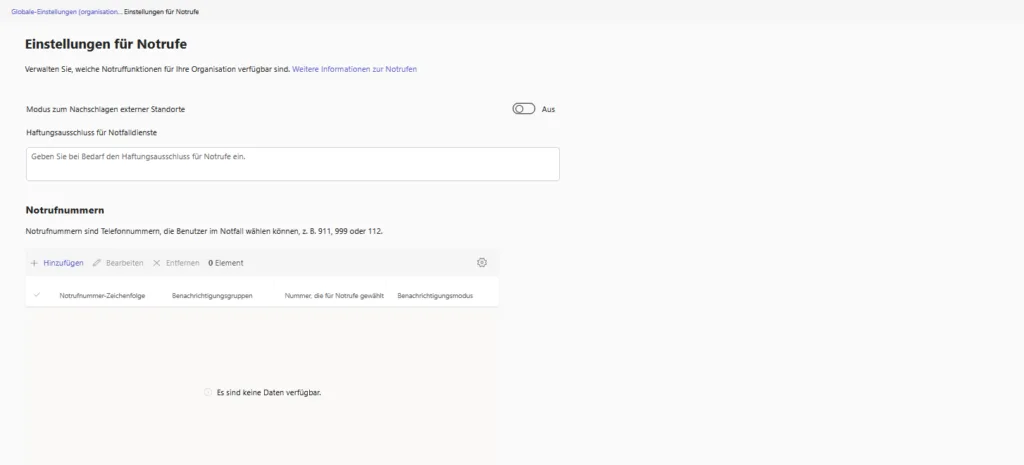Click 'Es sind keine Daten verfügbar.' message
This screenshot has height=465, width=1024.
(x=269, y=393)
